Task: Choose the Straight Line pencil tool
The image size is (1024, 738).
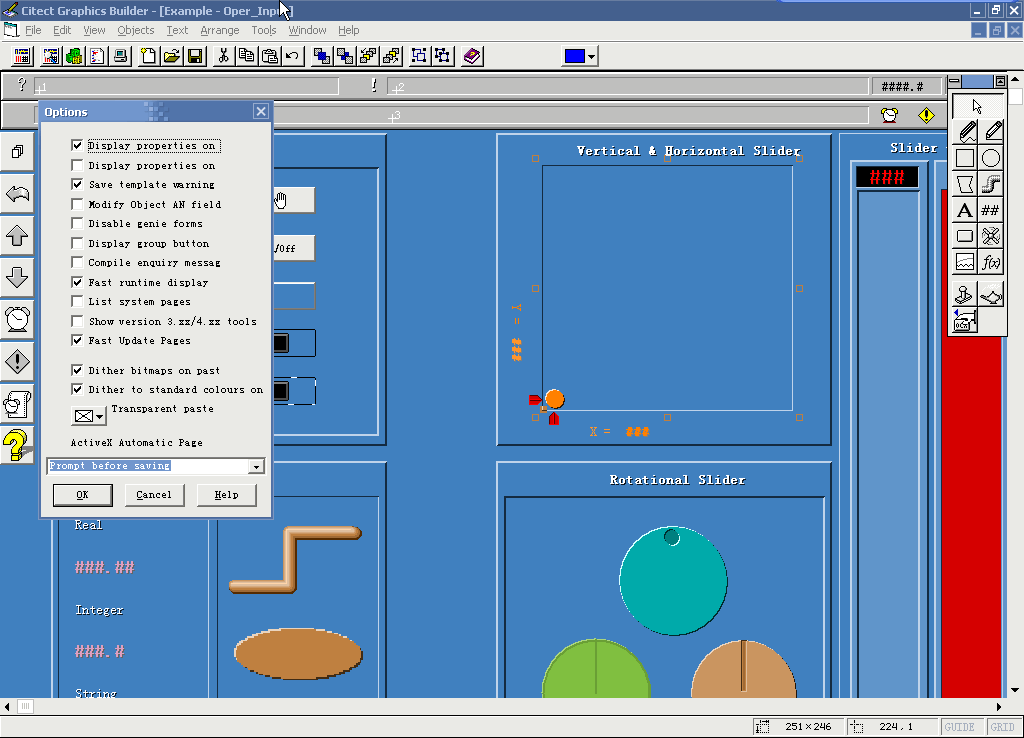Action: [x=991, y=131]
